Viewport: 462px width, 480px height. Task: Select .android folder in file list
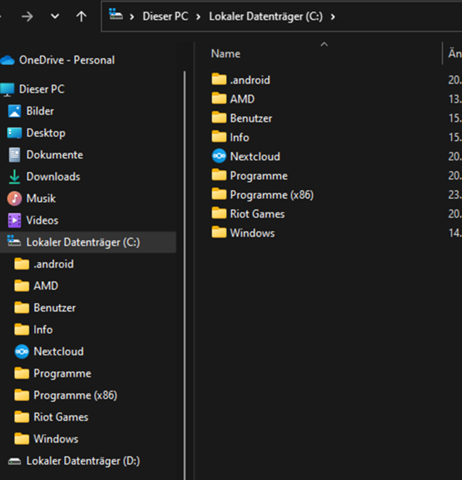[x=250, y=80]
